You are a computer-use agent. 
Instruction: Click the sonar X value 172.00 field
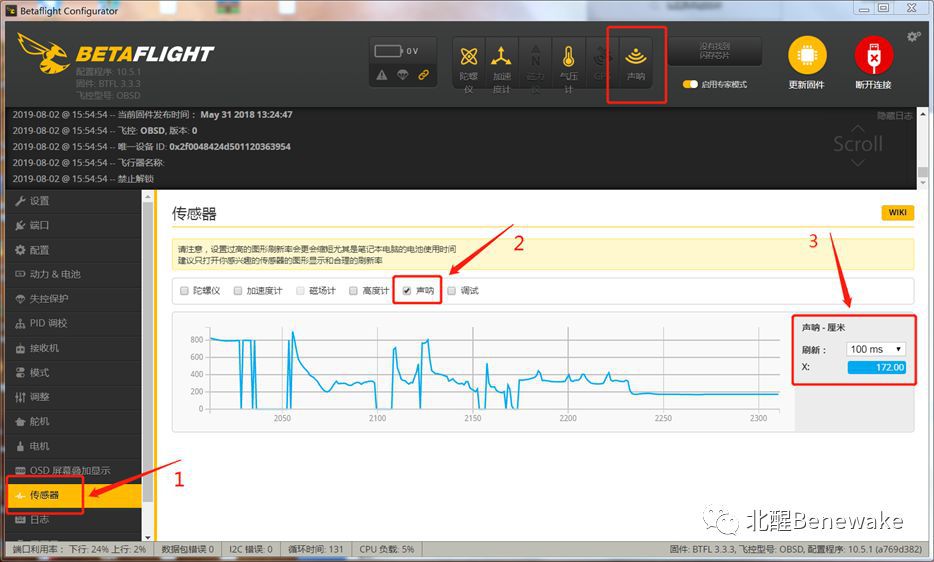pyautogui.click(x=877, y=368)
